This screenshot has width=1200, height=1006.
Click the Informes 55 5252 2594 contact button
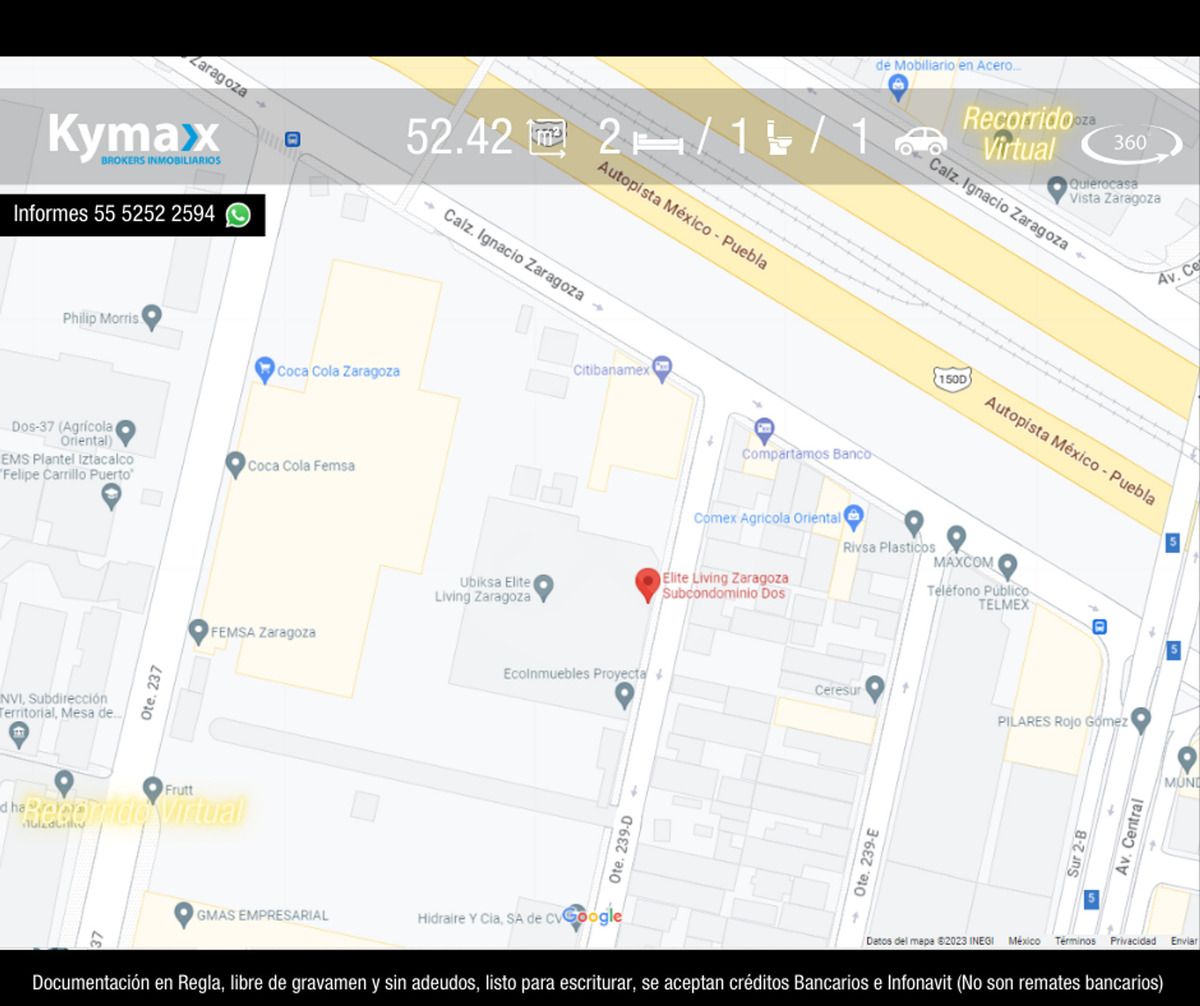(x=132, y=215)
